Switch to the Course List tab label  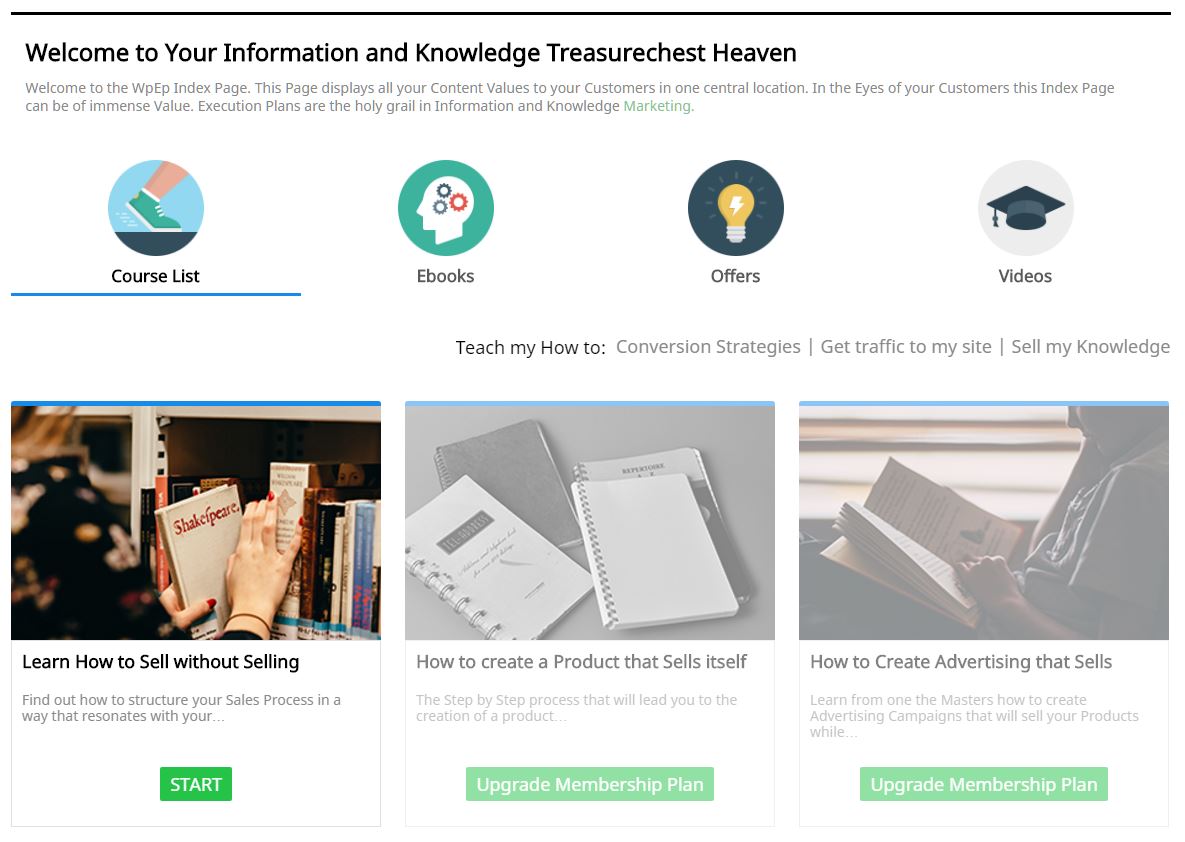155,276
